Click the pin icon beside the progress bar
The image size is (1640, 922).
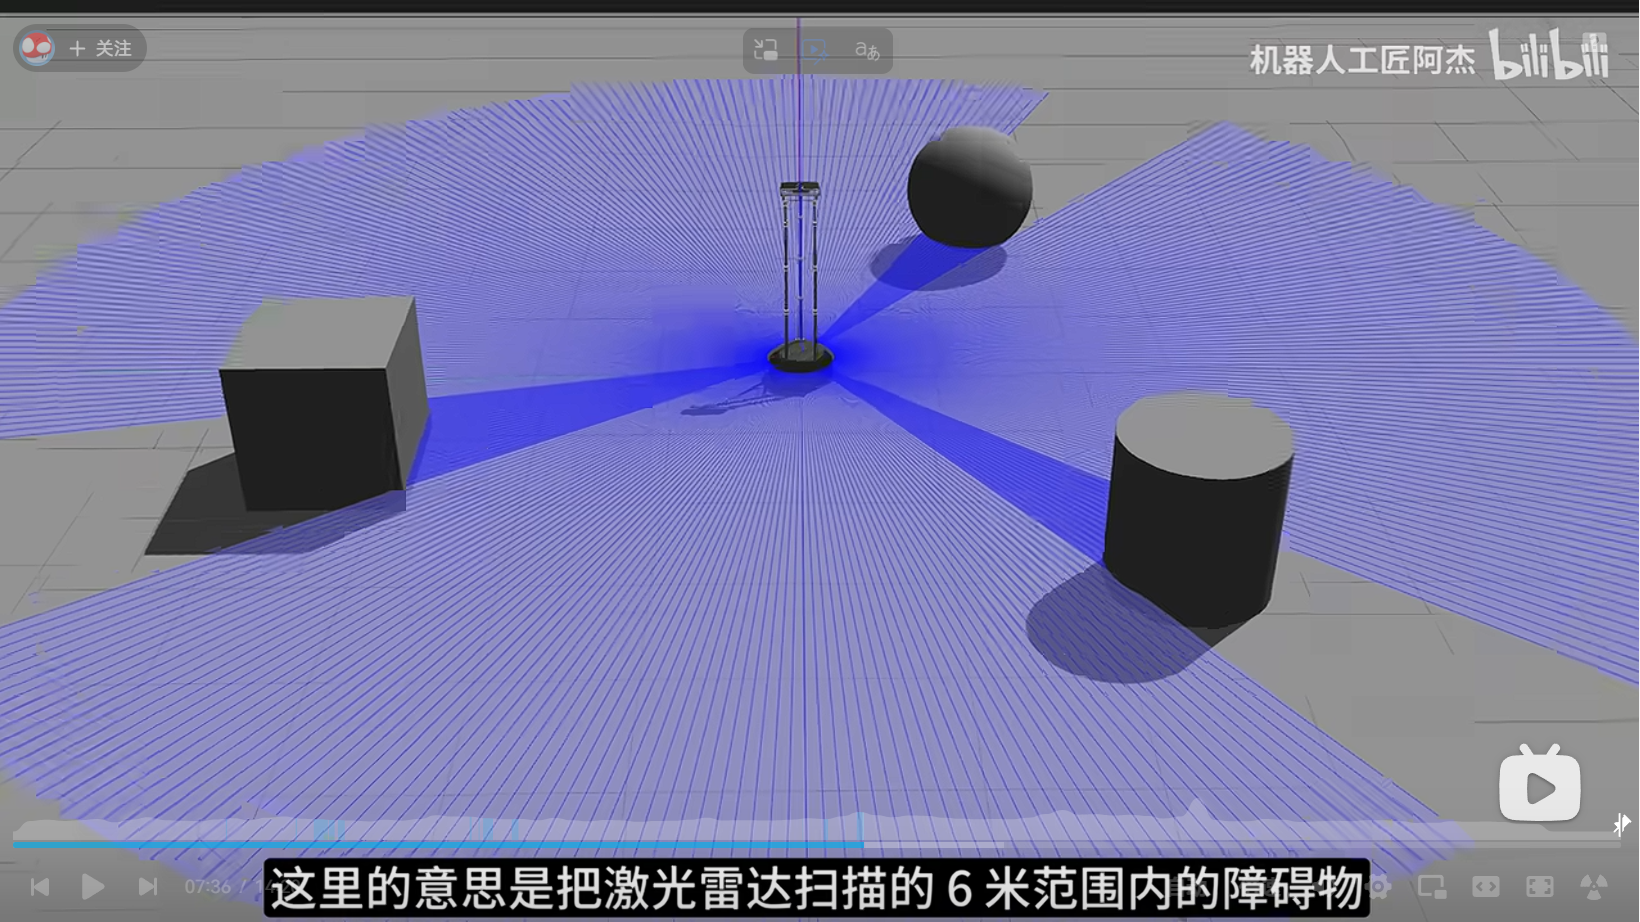[1621, 824]
